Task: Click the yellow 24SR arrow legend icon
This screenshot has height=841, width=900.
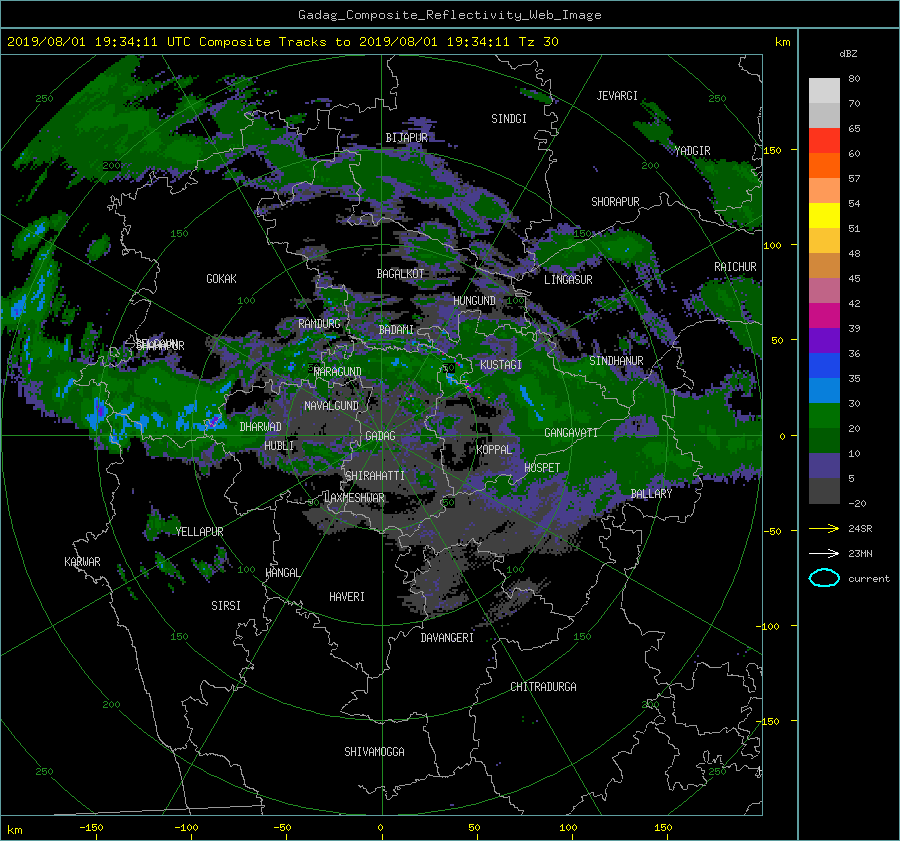Action: tap(824, 528)
